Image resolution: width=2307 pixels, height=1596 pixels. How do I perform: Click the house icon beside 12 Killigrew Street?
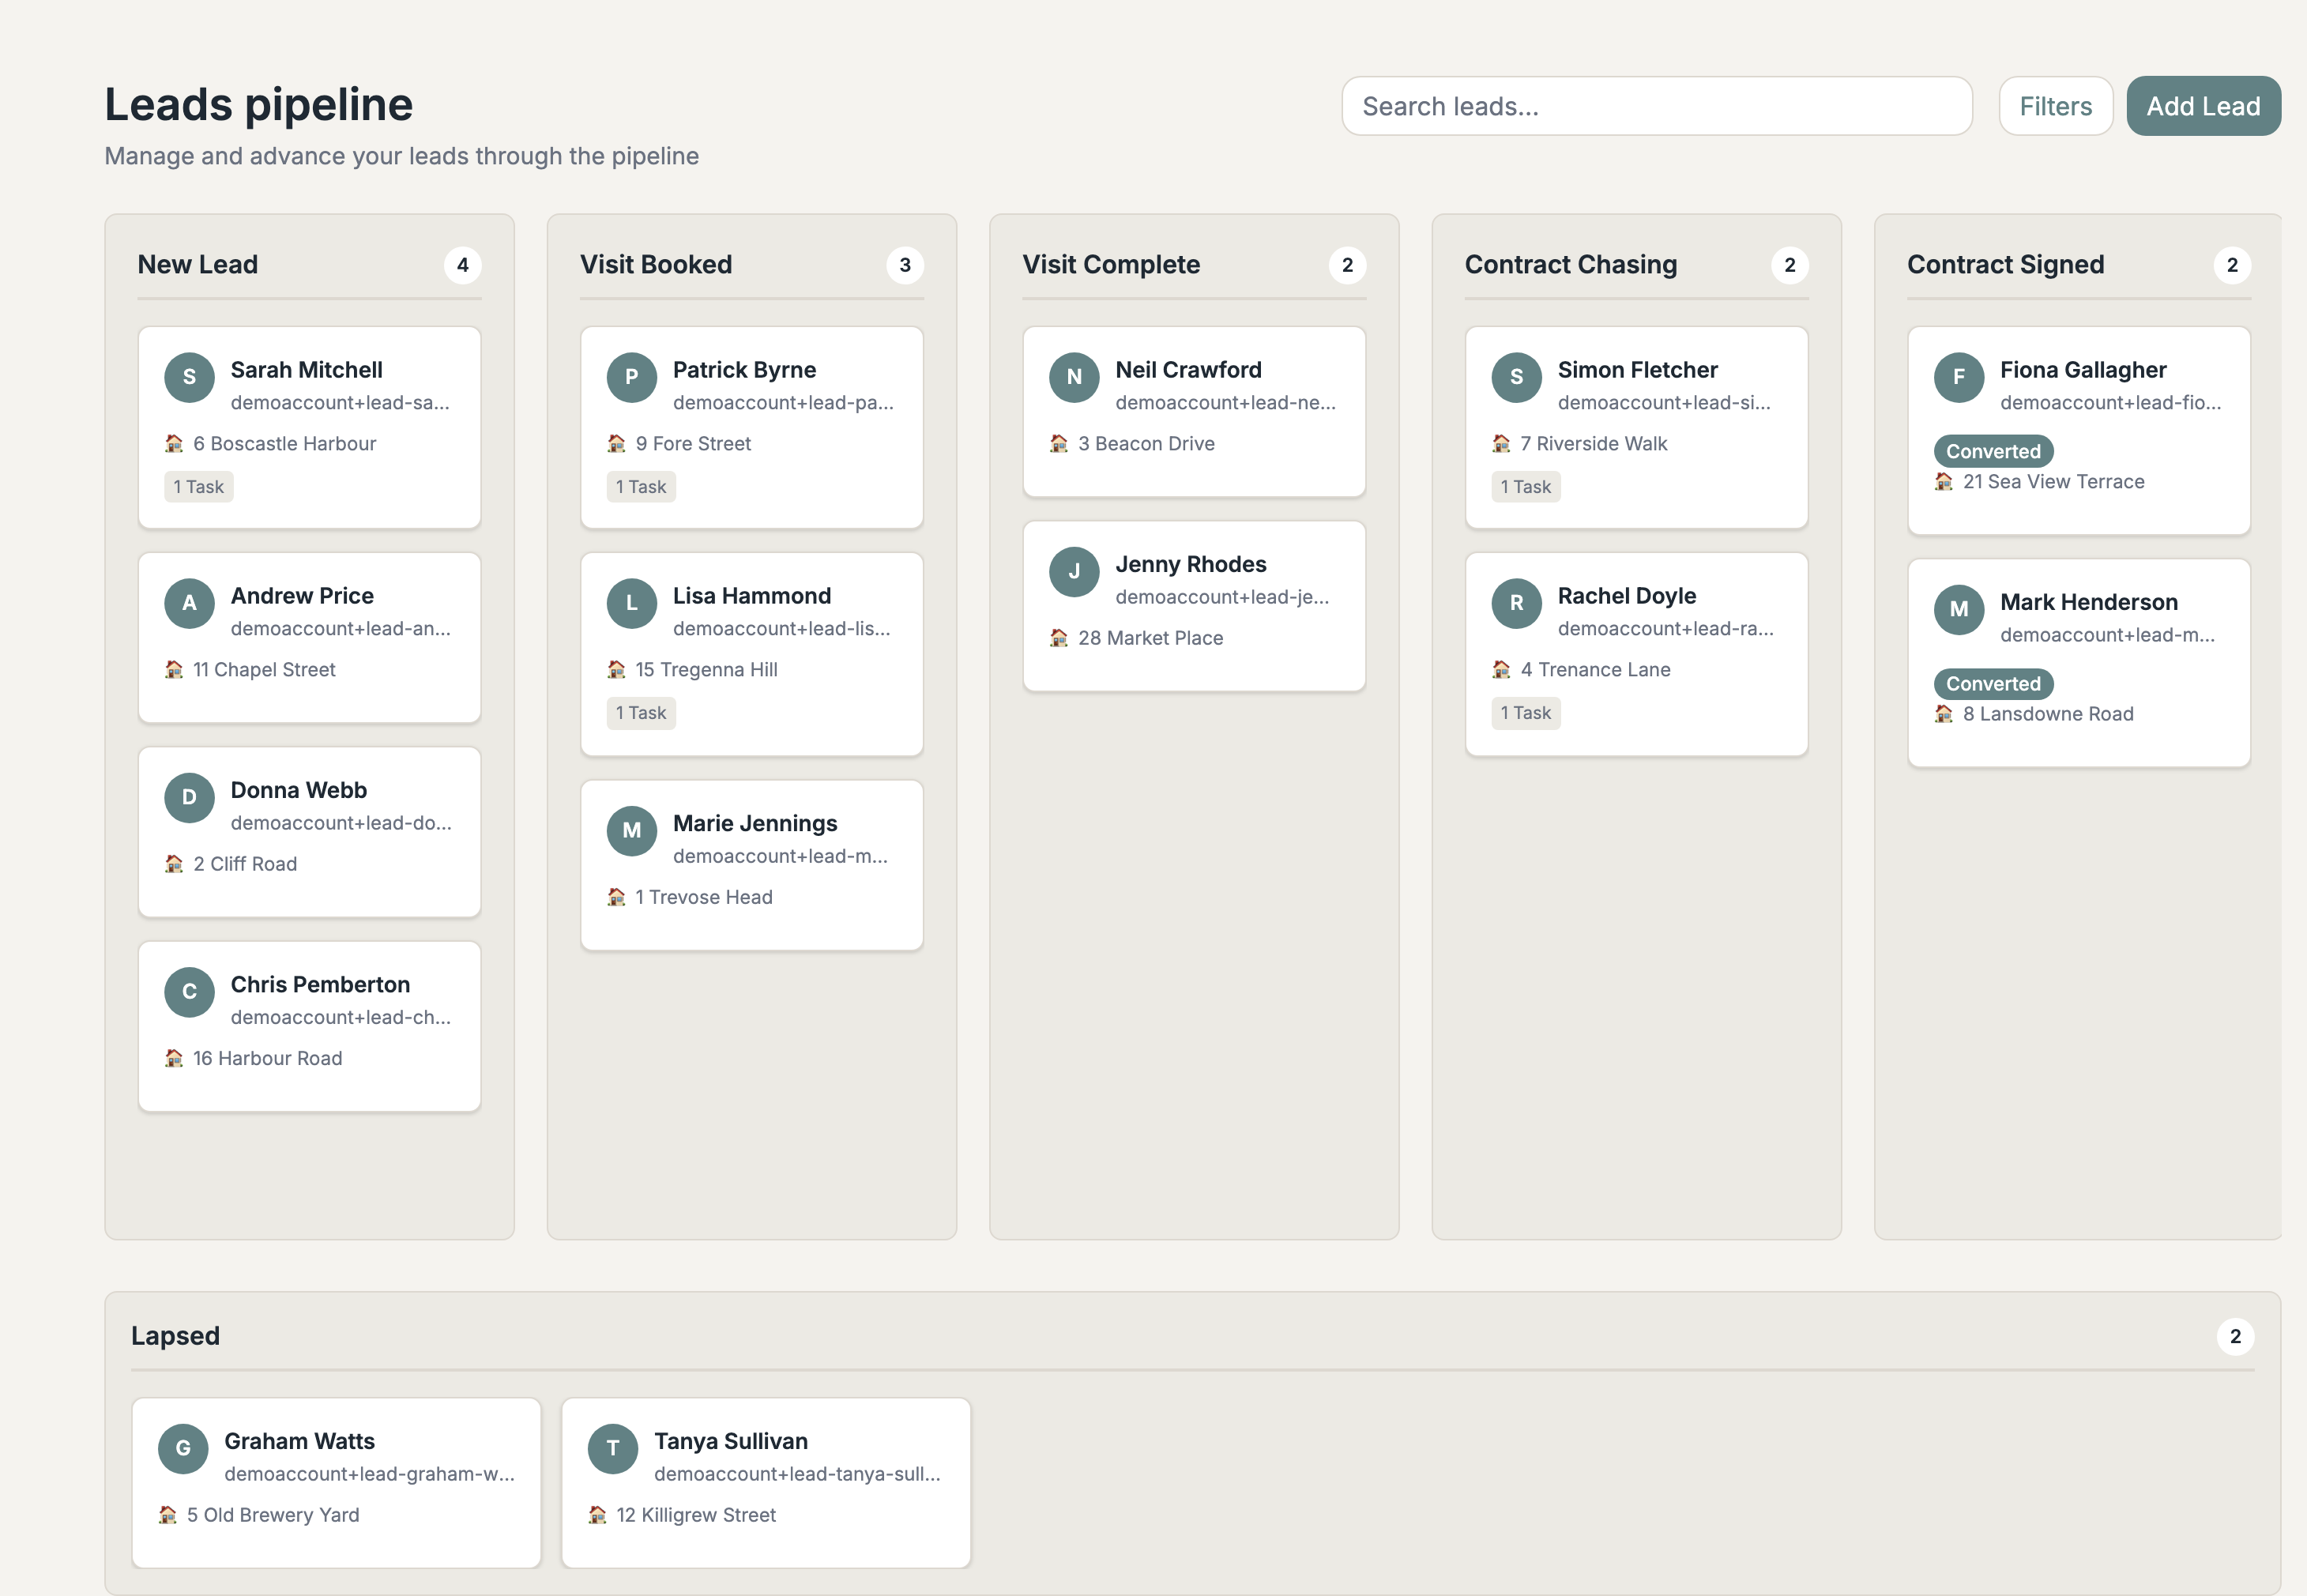pos(598,1514)
